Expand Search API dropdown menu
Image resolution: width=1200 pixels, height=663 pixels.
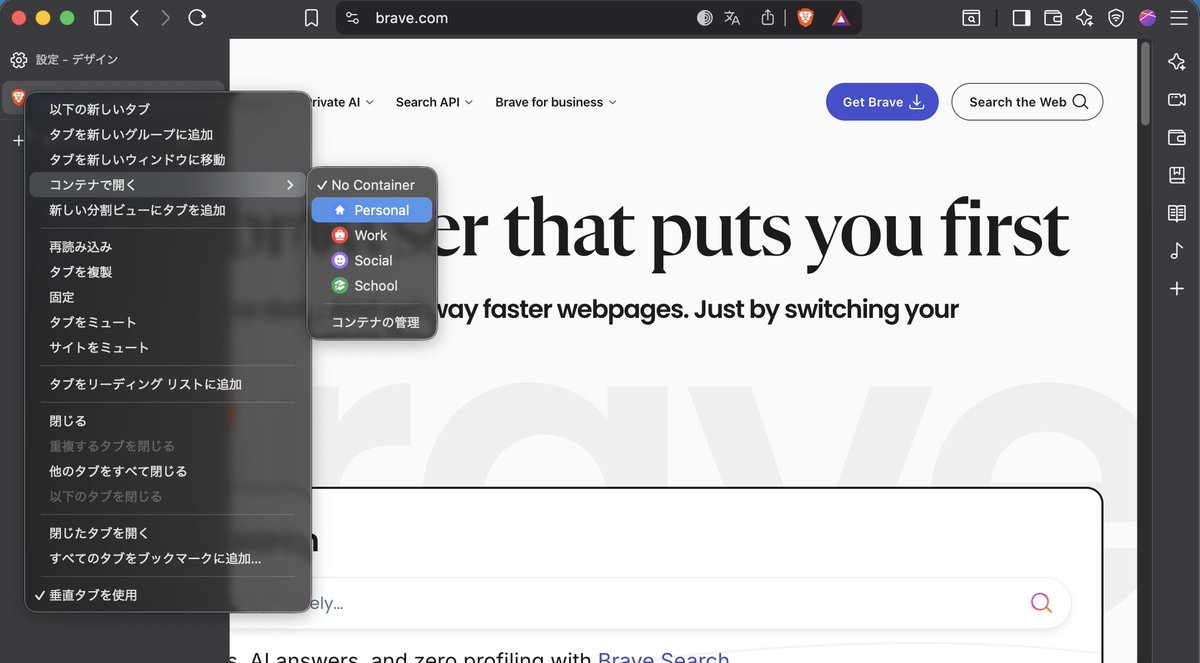point(434,102)
